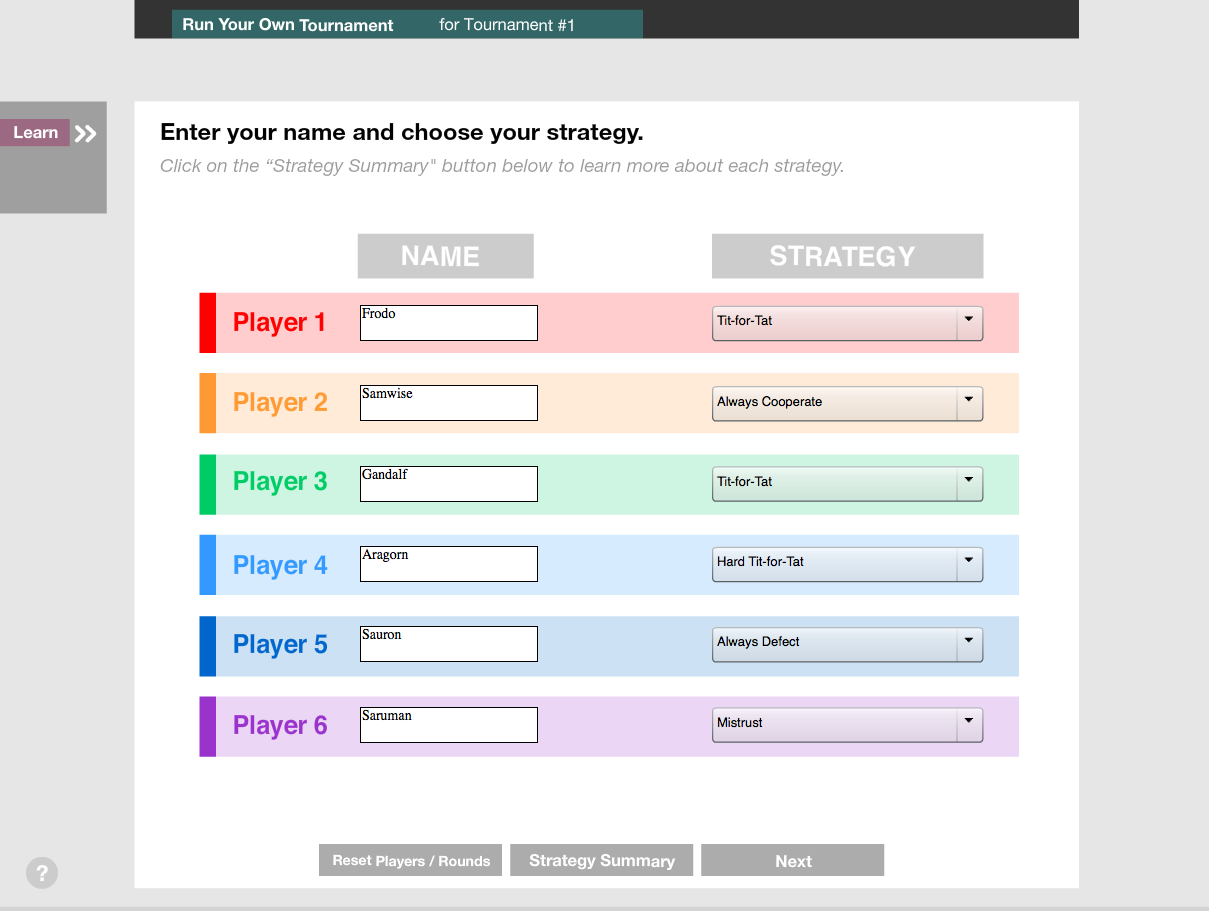Click the italic Strategy Summary instruction text

point(502,166)
